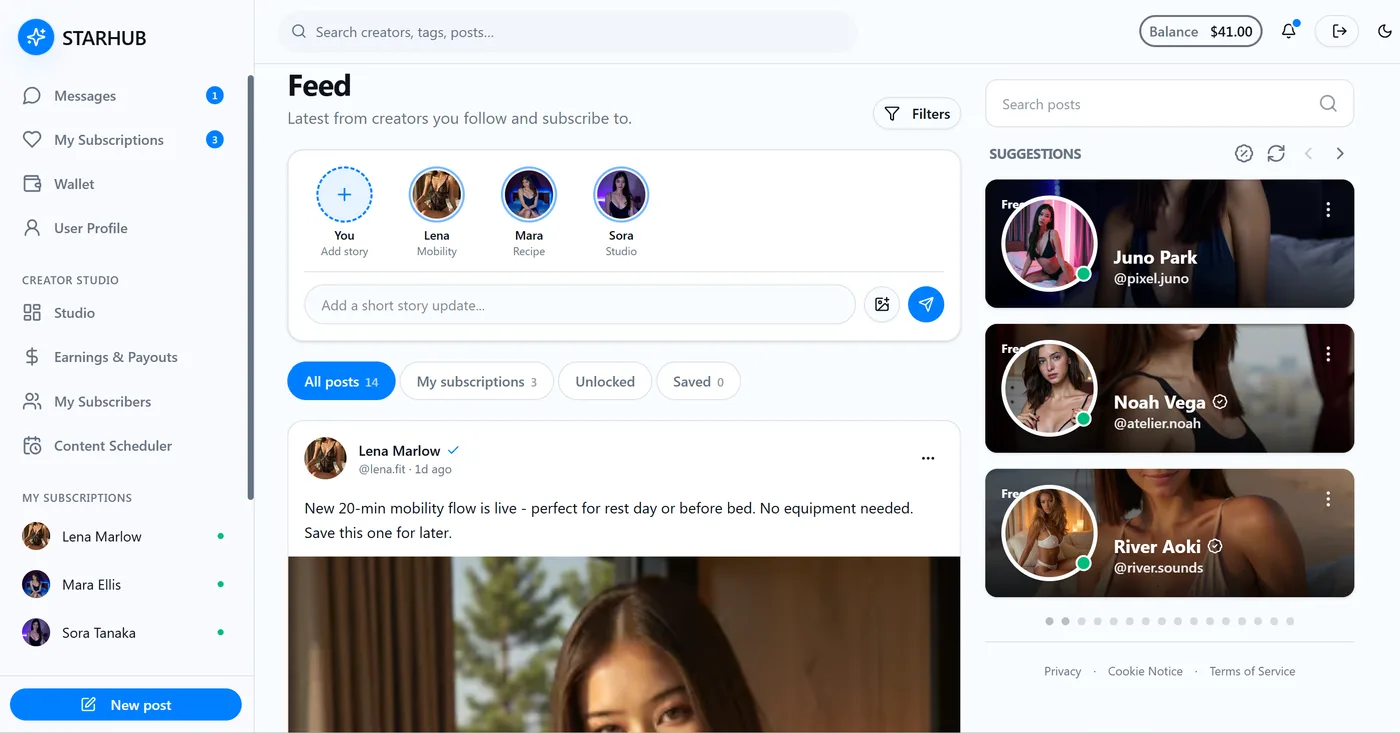Go to next suggestions page
This screenshot has width=1400, height=733.
[1340, 154]
